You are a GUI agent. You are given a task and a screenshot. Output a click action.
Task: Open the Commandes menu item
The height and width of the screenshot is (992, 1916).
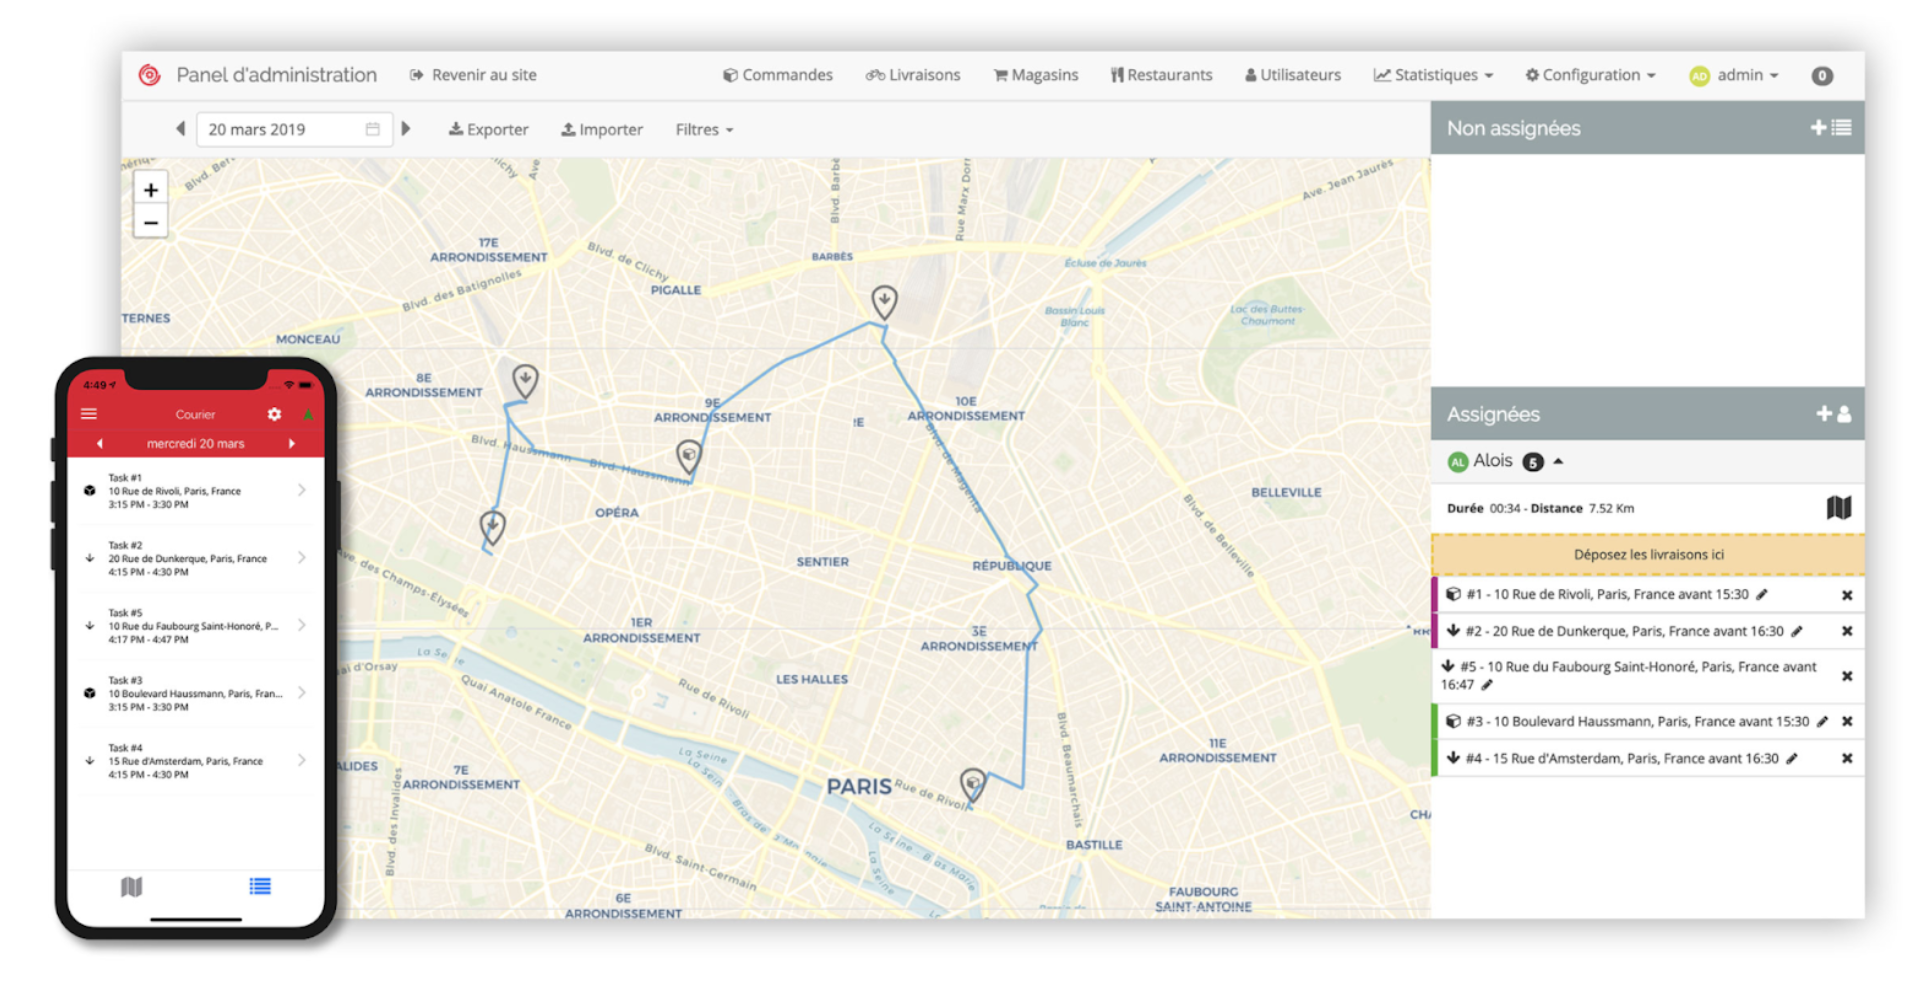coord(778,75)
